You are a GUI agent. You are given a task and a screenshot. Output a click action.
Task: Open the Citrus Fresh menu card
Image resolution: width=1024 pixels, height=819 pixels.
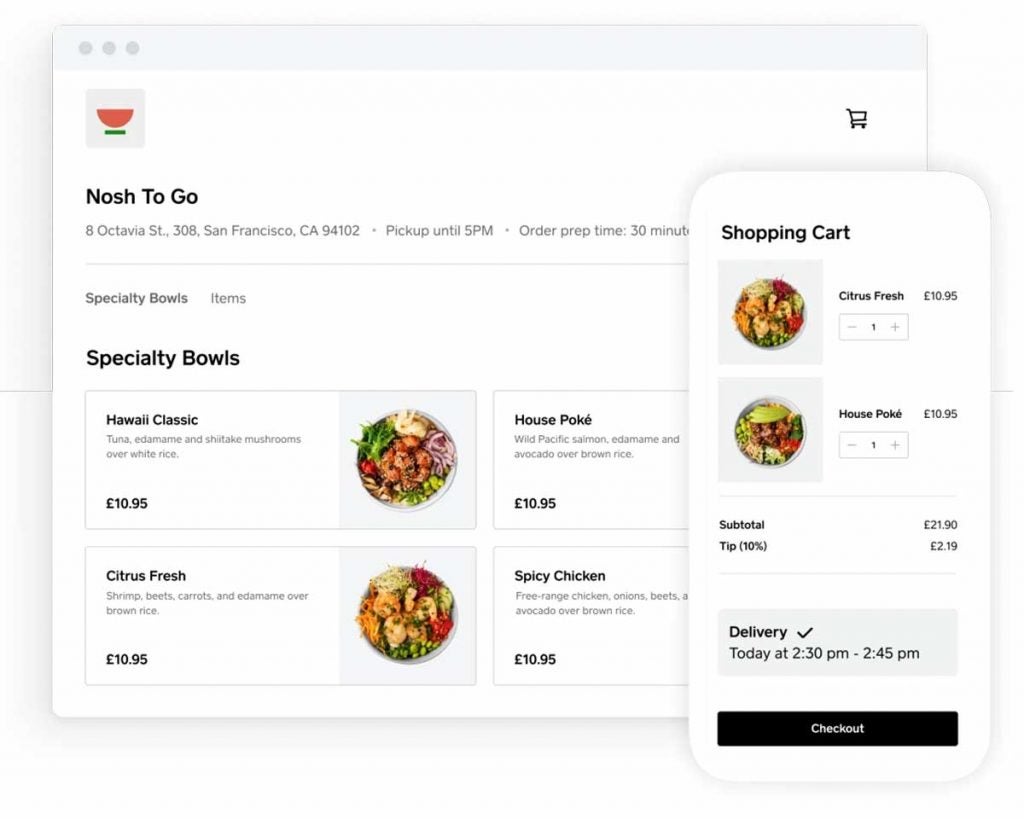tap(281, 616)
